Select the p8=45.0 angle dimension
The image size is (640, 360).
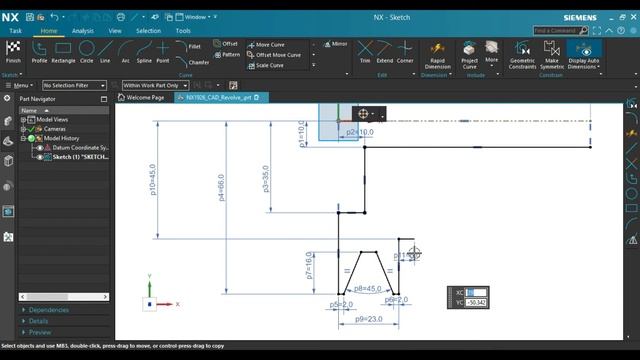[368, 289]
